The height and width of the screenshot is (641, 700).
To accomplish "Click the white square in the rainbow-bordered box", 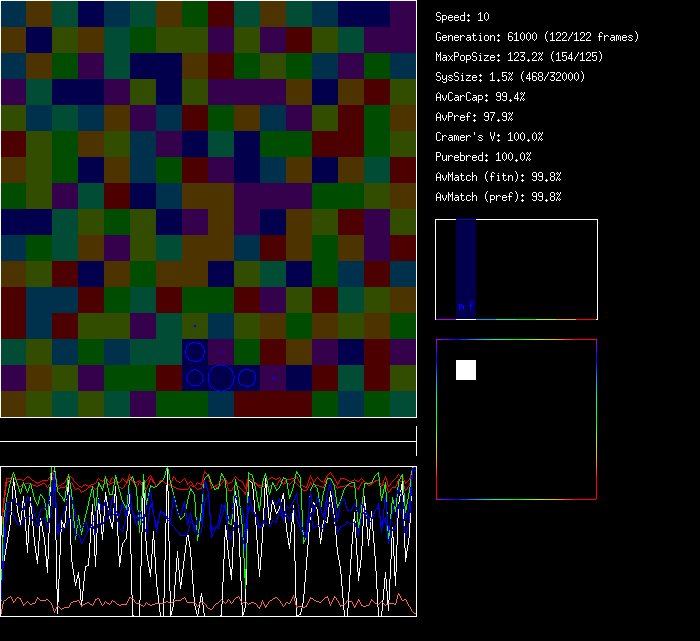I will (466, 370).
